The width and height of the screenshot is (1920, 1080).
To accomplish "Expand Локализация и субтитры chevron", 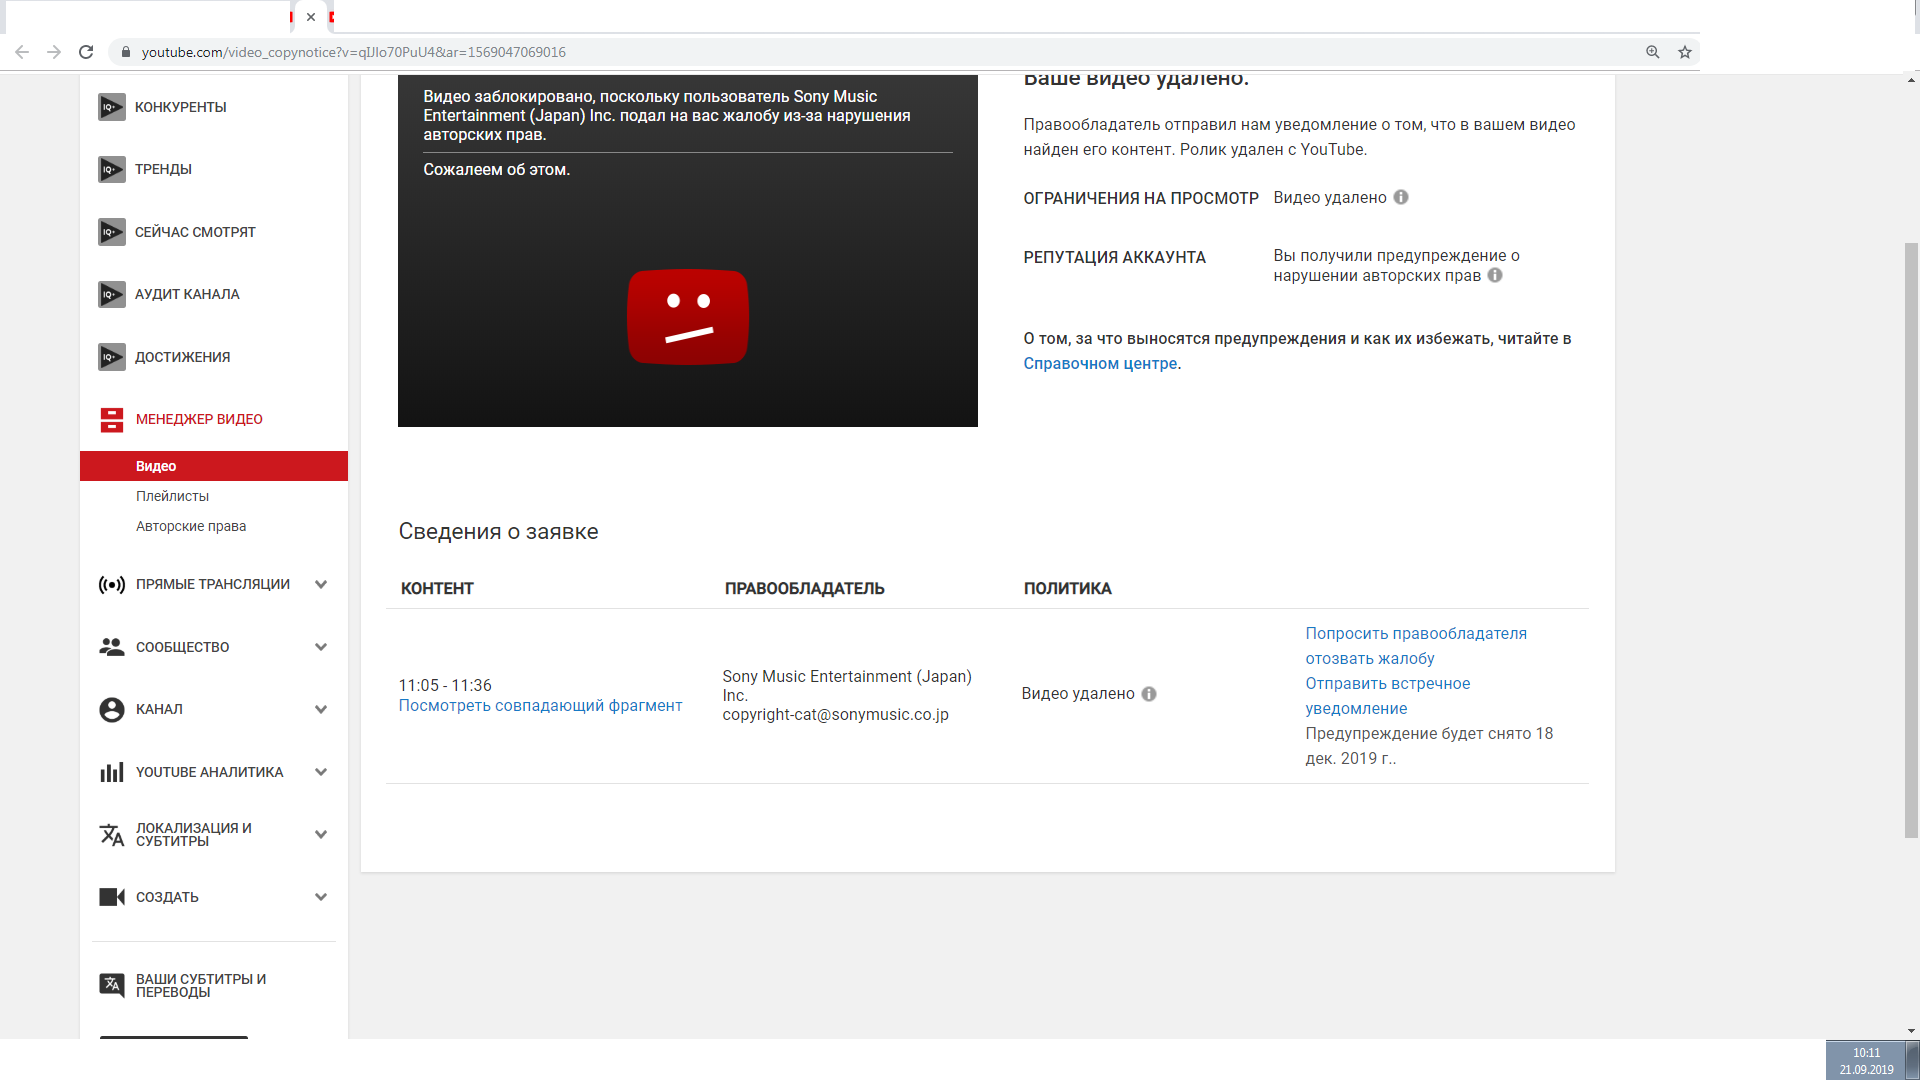I will click(321, 834).
